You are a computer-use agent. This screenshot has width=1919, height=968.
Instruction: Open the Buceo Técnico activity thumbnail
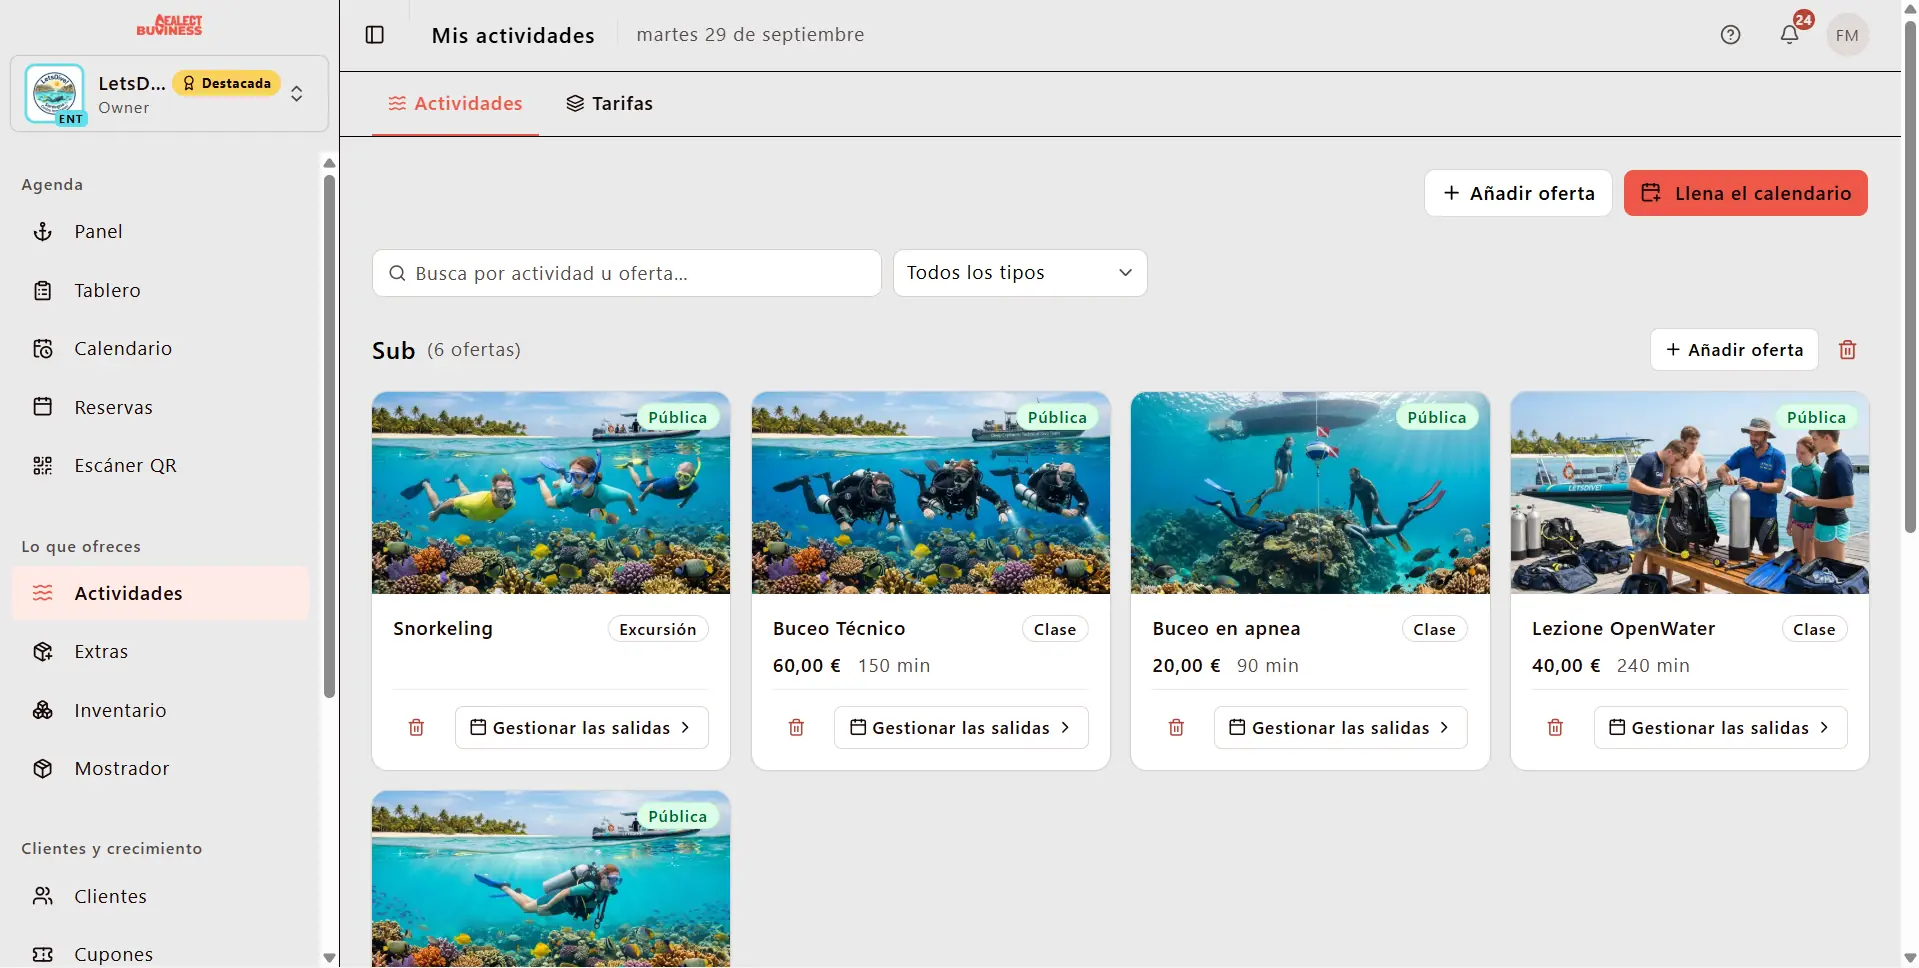(931, 493)
